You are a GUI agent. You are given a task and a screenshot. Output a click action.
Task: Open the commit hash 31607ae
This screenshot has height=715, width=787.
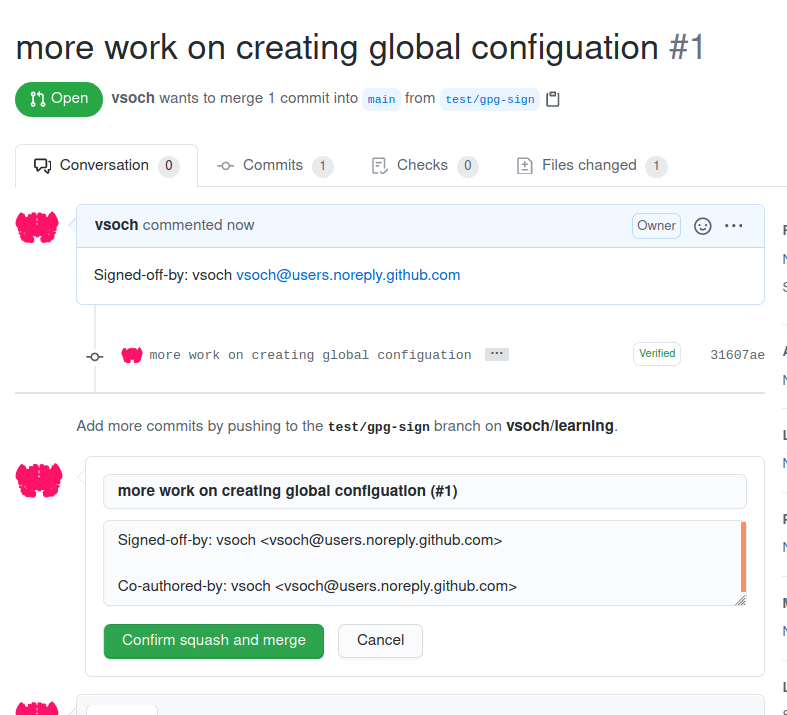737,355
